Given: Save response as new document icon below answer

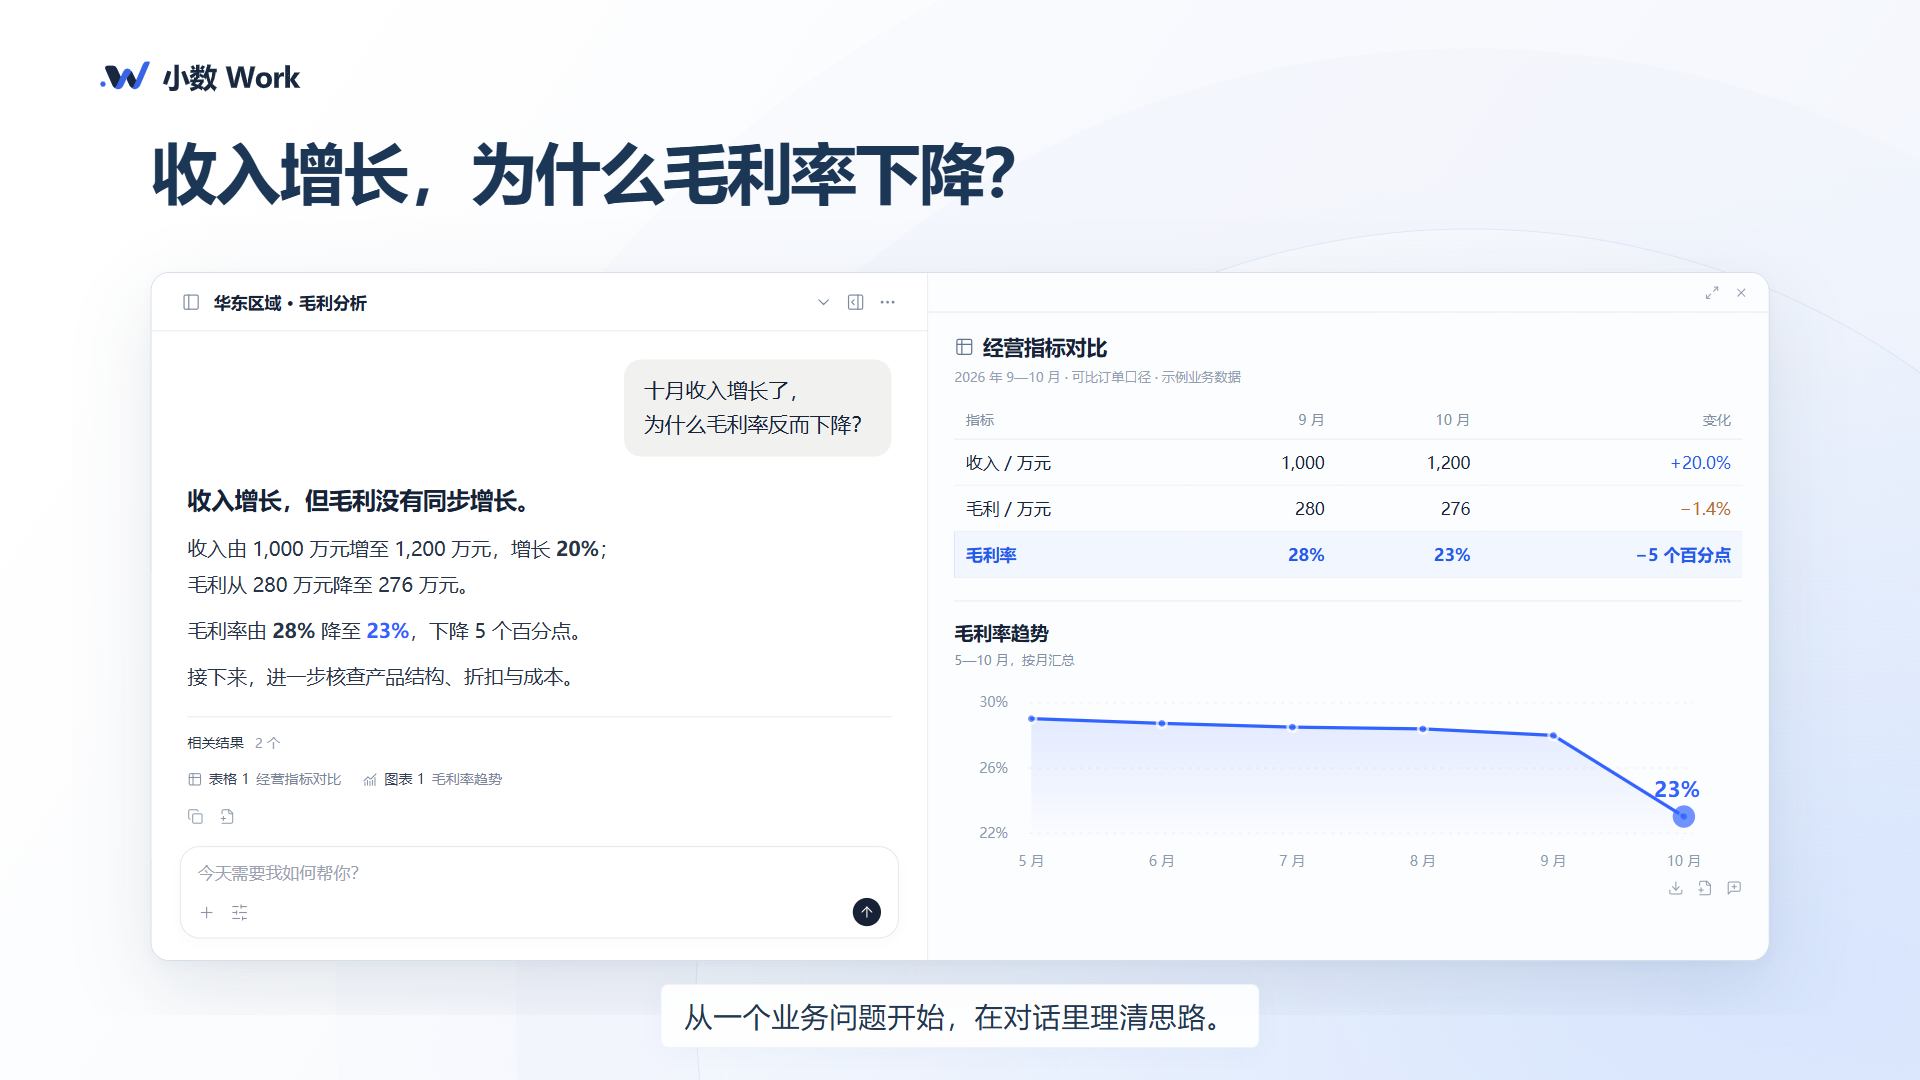Looking at the screenshot, I should pos(227,816).
